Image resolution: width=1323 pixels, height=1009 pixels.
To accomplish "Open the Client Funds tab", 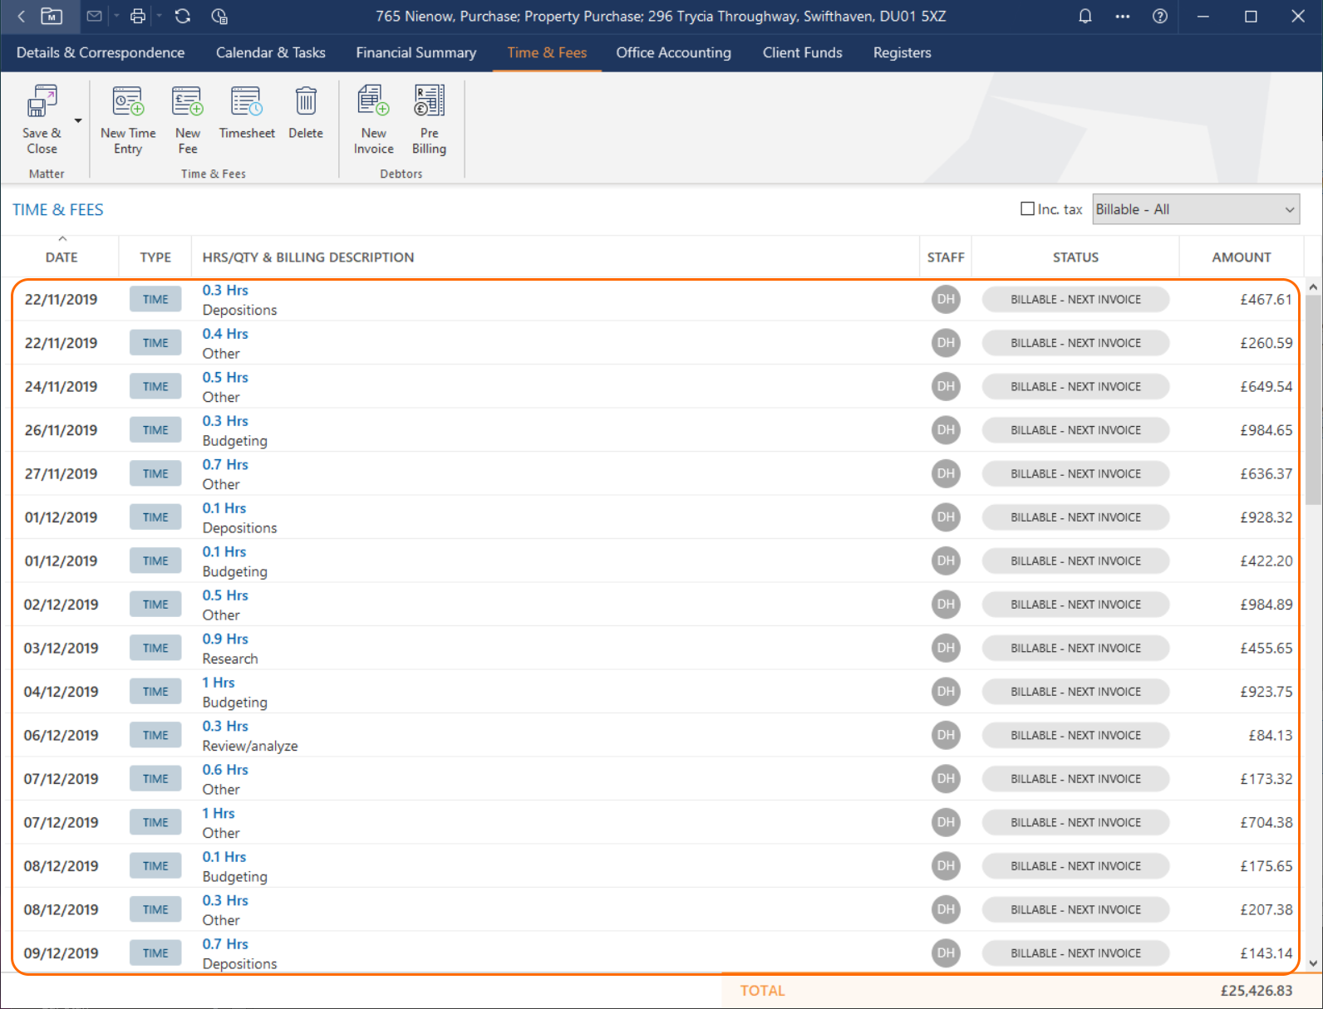I will 802,53.
